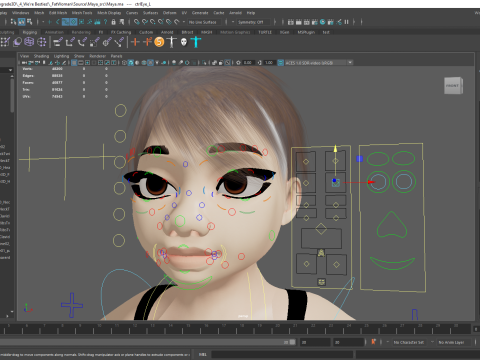Screen dimensions: 480x360
Task: Click the blue render disc icon
Action: (322, 22)
